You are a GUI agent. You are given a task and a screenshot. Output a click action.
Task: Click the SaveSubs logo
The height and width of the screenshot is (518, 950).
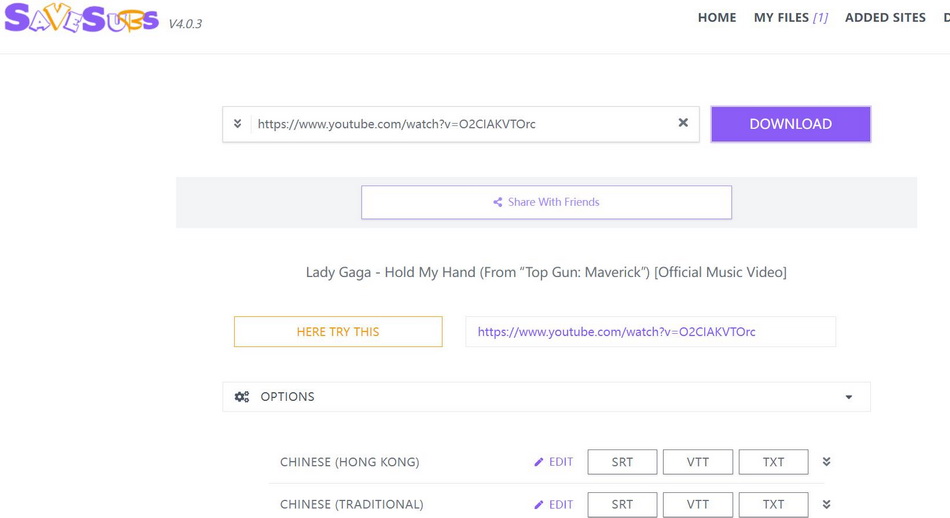pos(82,20)
